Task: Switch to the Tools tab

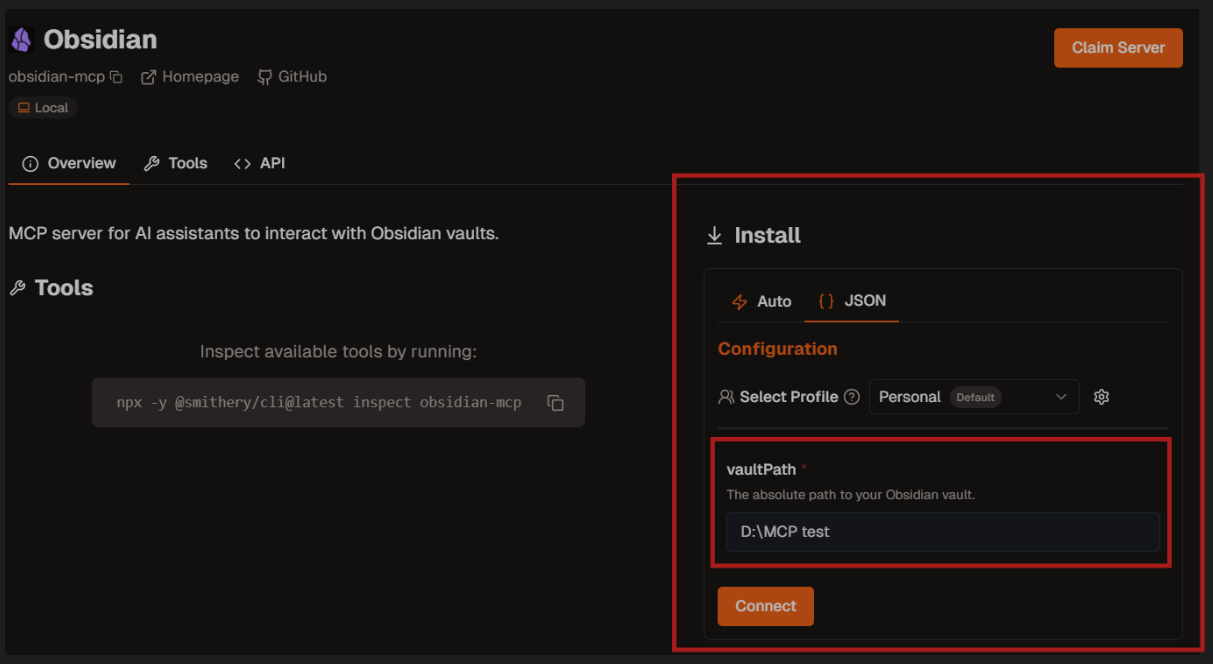Action: click(176, 163)
